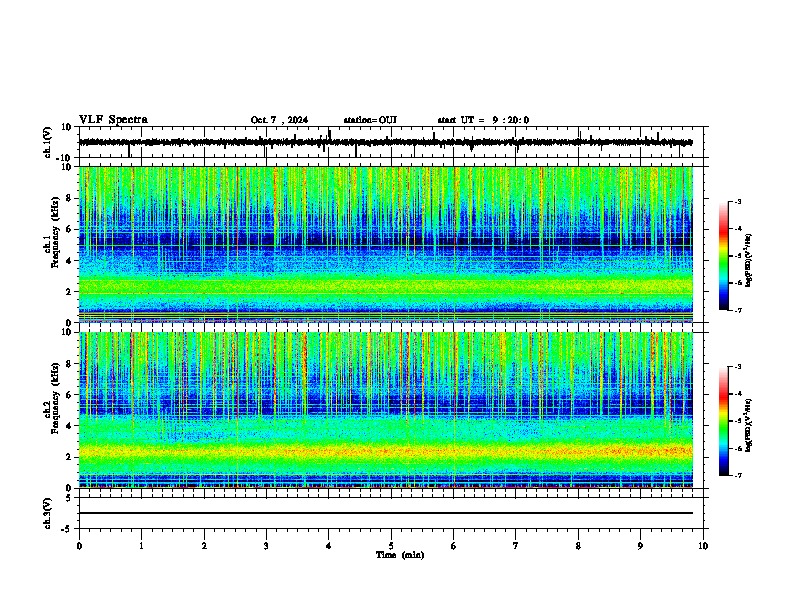Click the time axis tick label "9"
Screen dimensions: 792x612
tap(640, 546)
